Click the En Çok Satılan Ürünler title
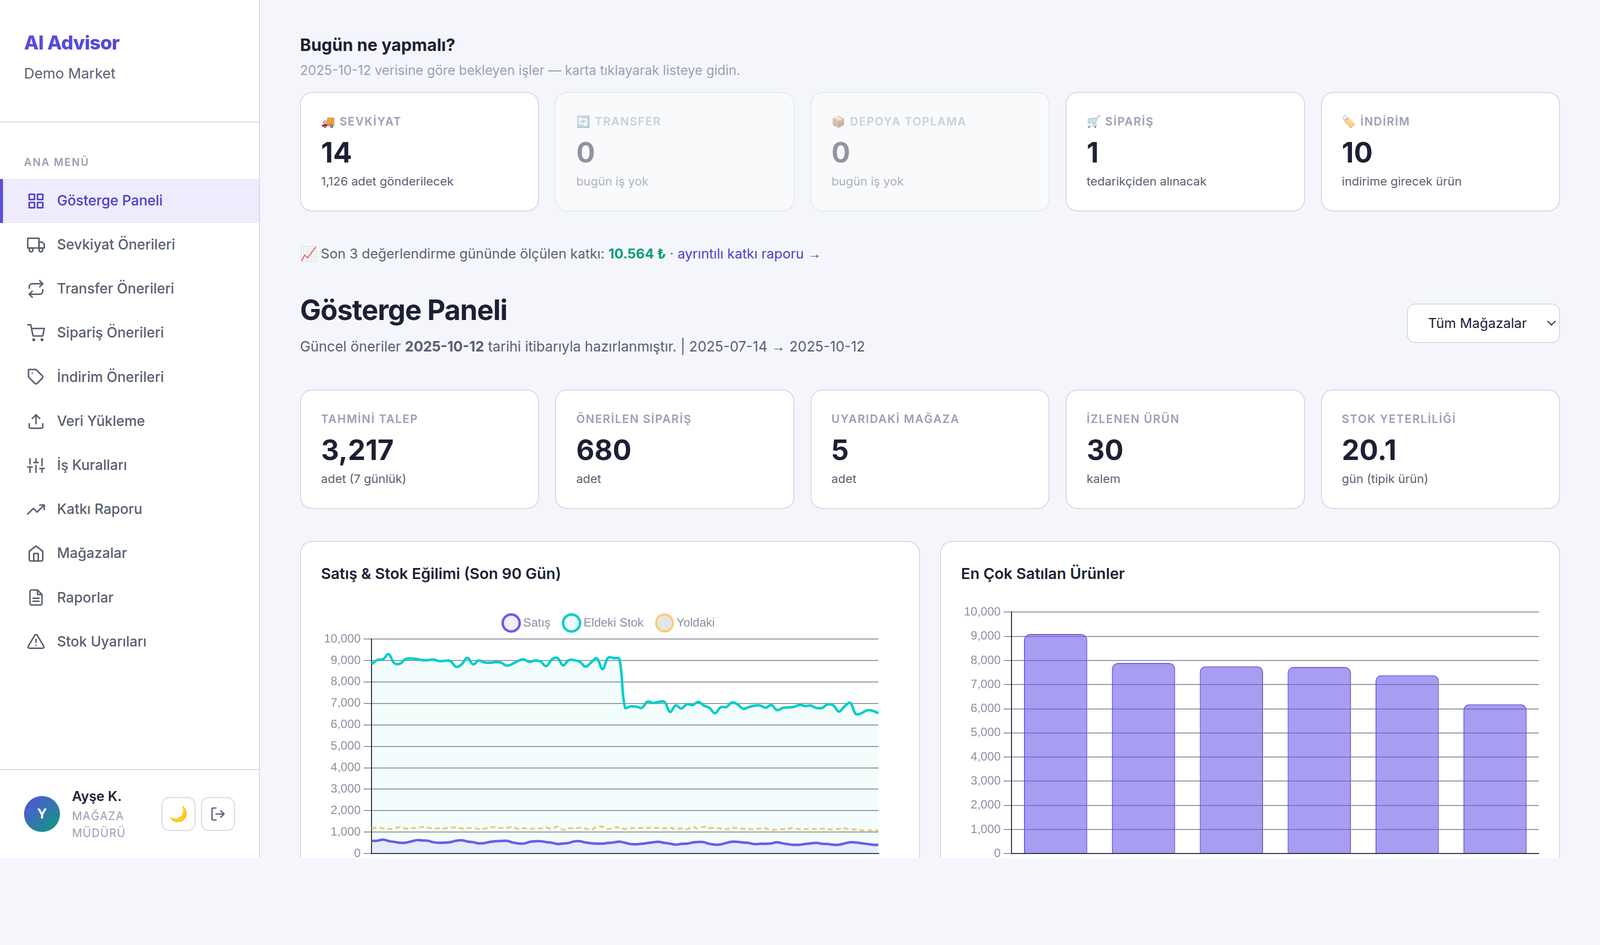Viewport: 1600px width, 945px height. point(1043,574)
